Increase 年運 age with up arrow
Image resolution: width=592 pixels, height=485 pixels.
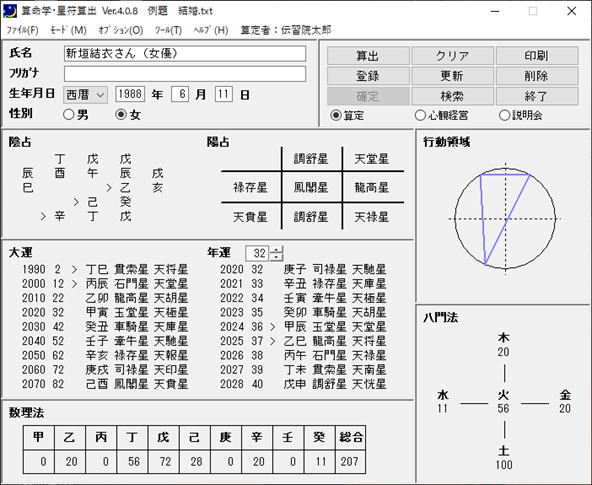pos(276,249)
